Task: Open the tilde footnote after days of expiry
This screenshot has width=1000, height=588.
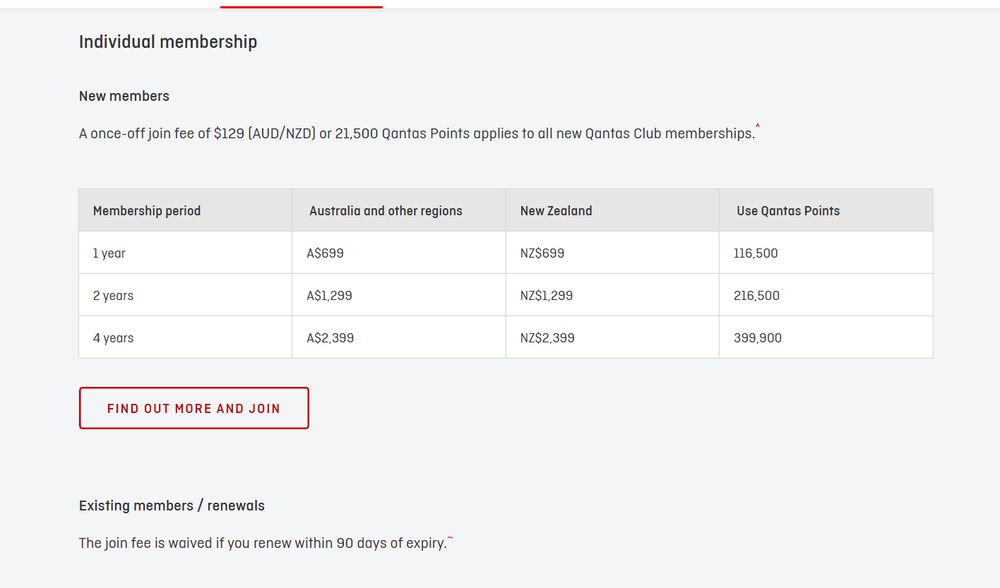Action: pyautogui.click(x=450, y=538)
